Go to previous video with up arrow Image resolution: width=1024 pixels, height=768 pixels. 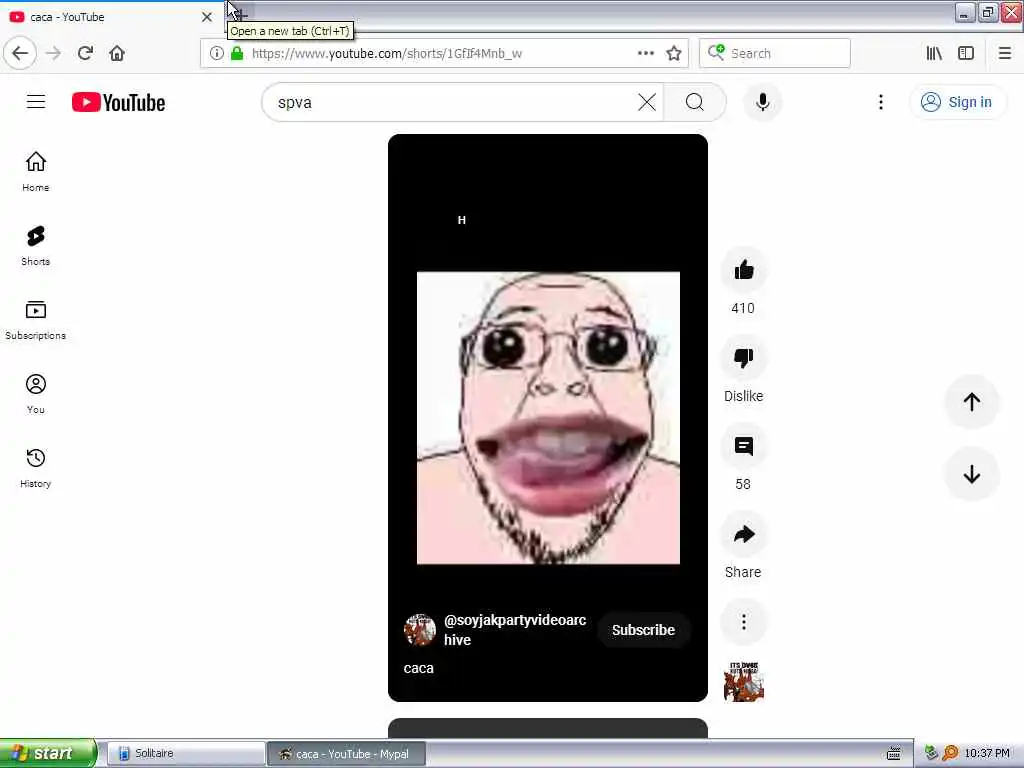pos(972,402)
